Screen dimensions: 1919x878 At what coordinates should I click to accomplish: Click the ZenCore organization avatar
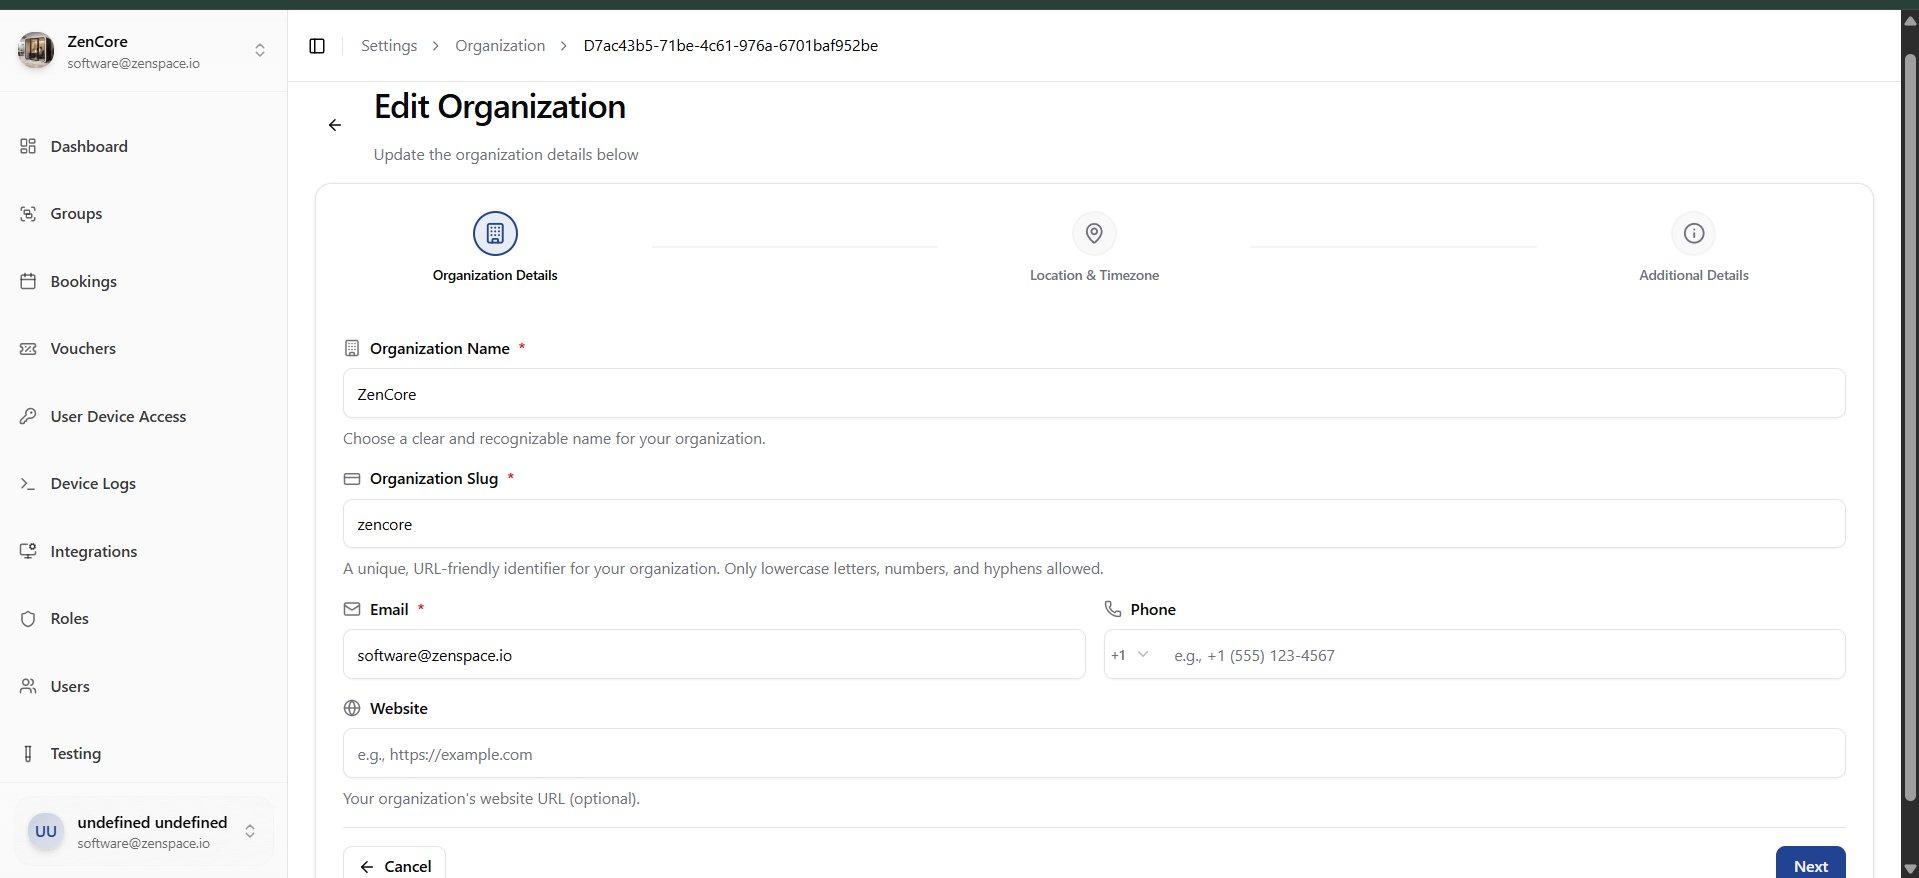36,50
